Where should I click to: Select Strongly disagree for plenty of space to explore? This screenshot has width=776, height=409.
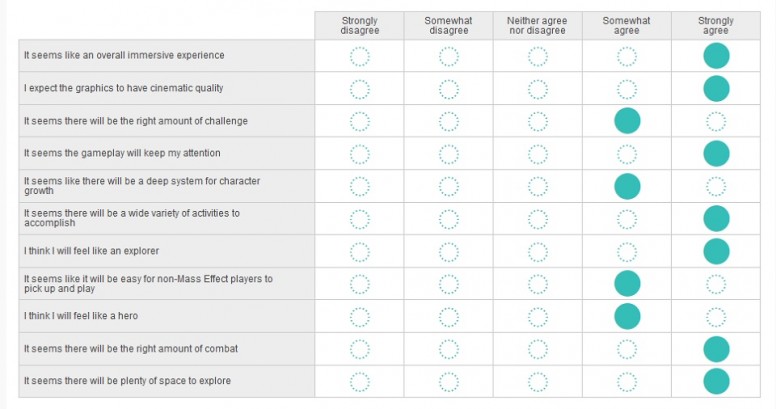pos(359,382)
